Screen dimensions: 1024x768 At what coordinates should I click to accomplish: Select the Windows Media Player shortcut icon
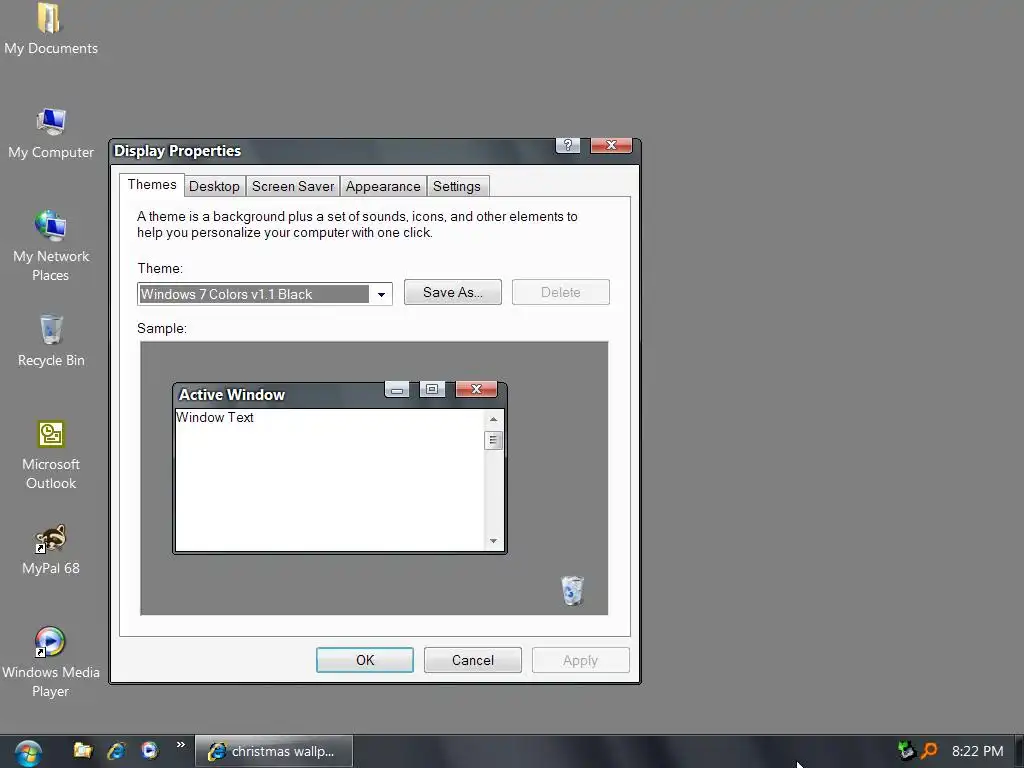50,663
